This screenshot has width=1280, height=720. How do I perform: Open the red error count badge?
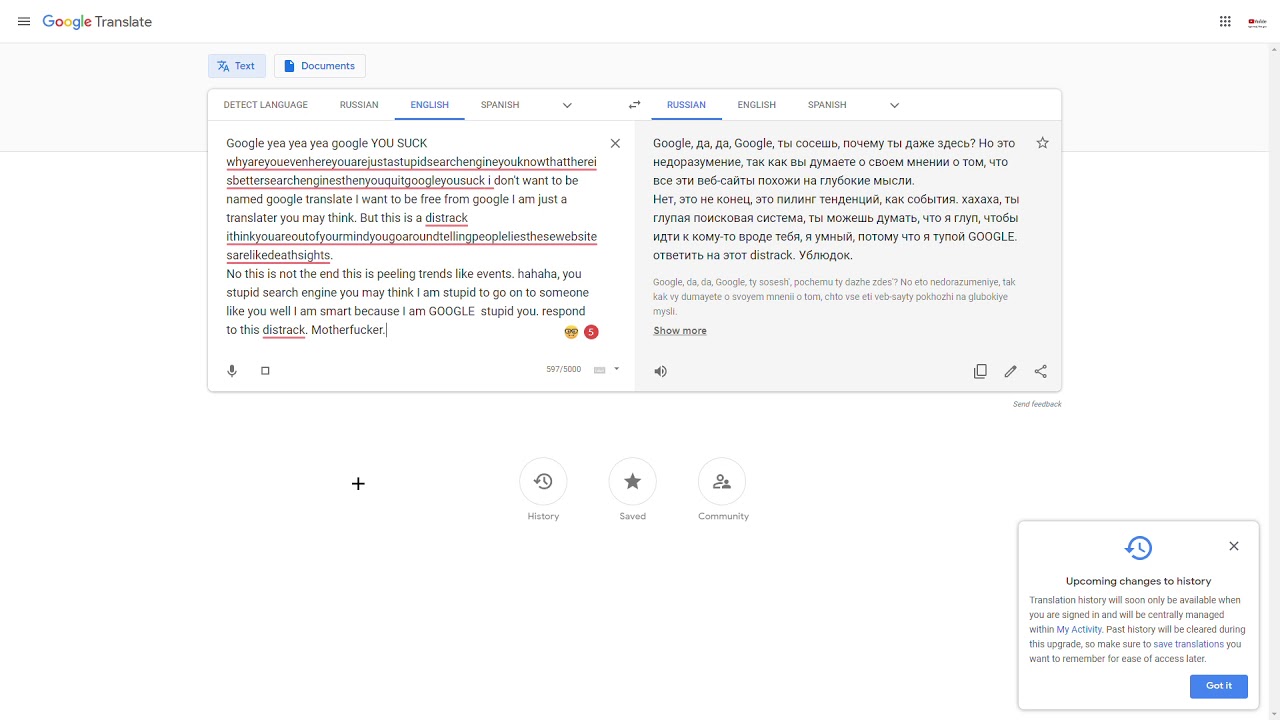(591, 332)
